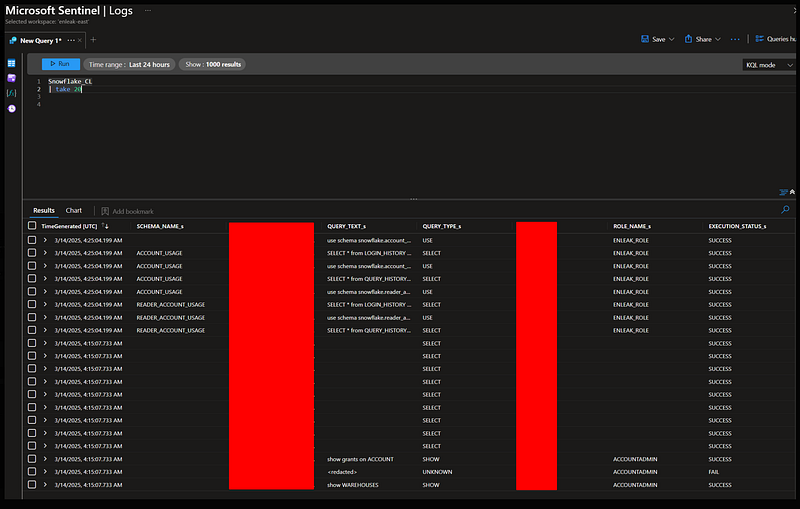Check the <redacted> UNKNOWN FAIL row
Screen dimensions: 800x509
click(x=32, y=471)
